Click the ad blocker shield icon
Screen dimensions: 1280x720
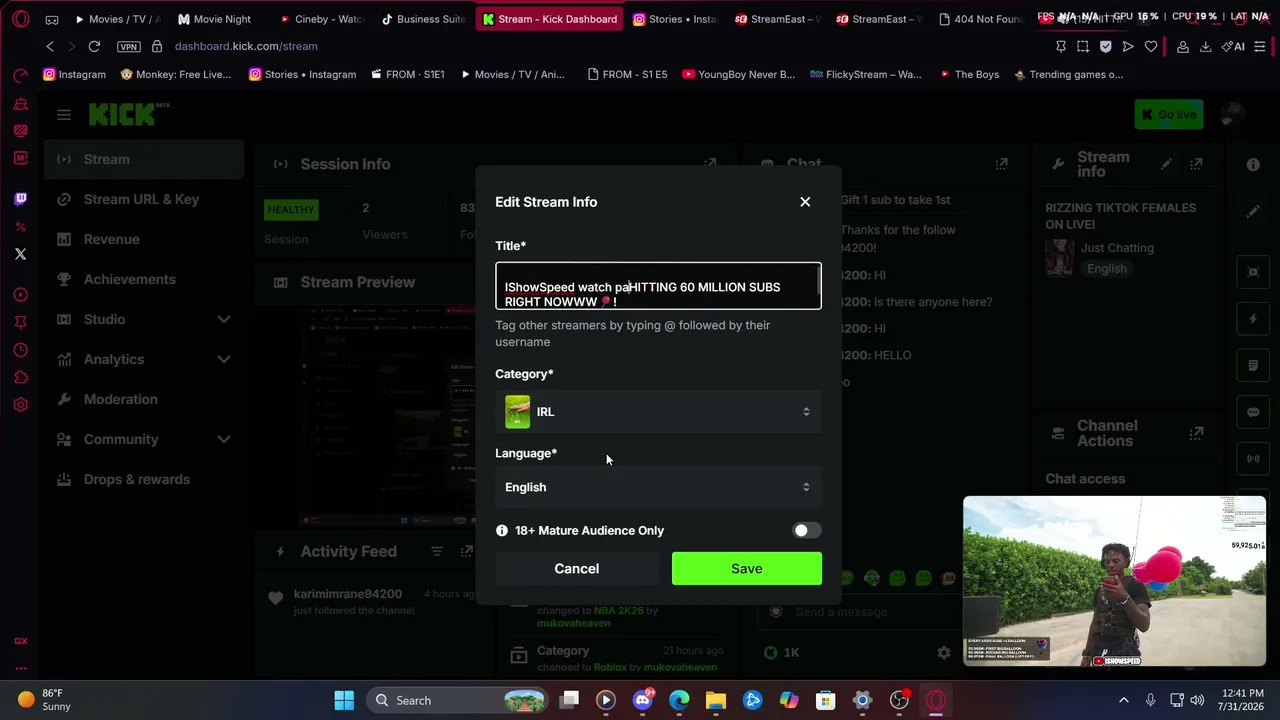tap(1105, 46)
